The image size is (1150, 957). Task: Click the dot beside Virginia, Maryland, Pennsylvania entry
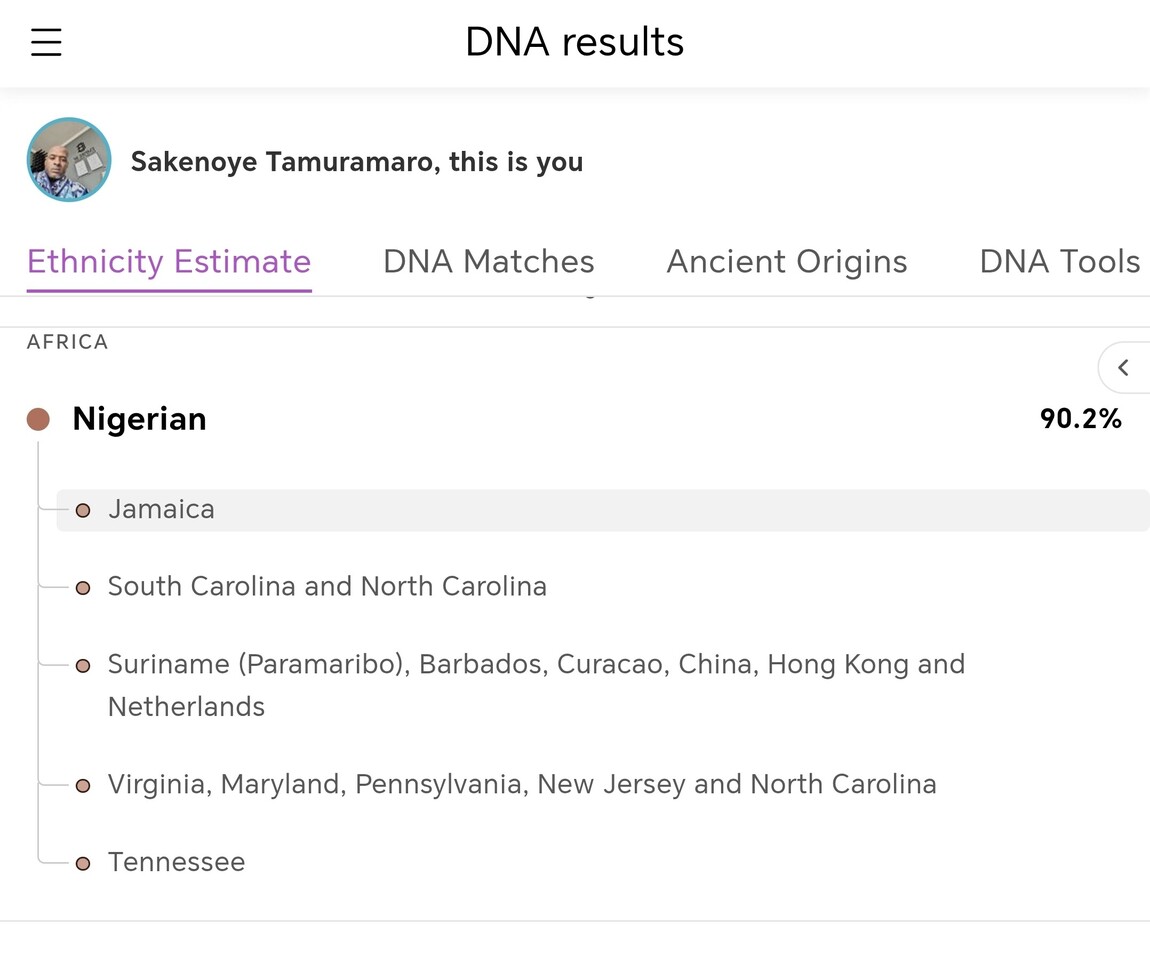pos(84,785)
